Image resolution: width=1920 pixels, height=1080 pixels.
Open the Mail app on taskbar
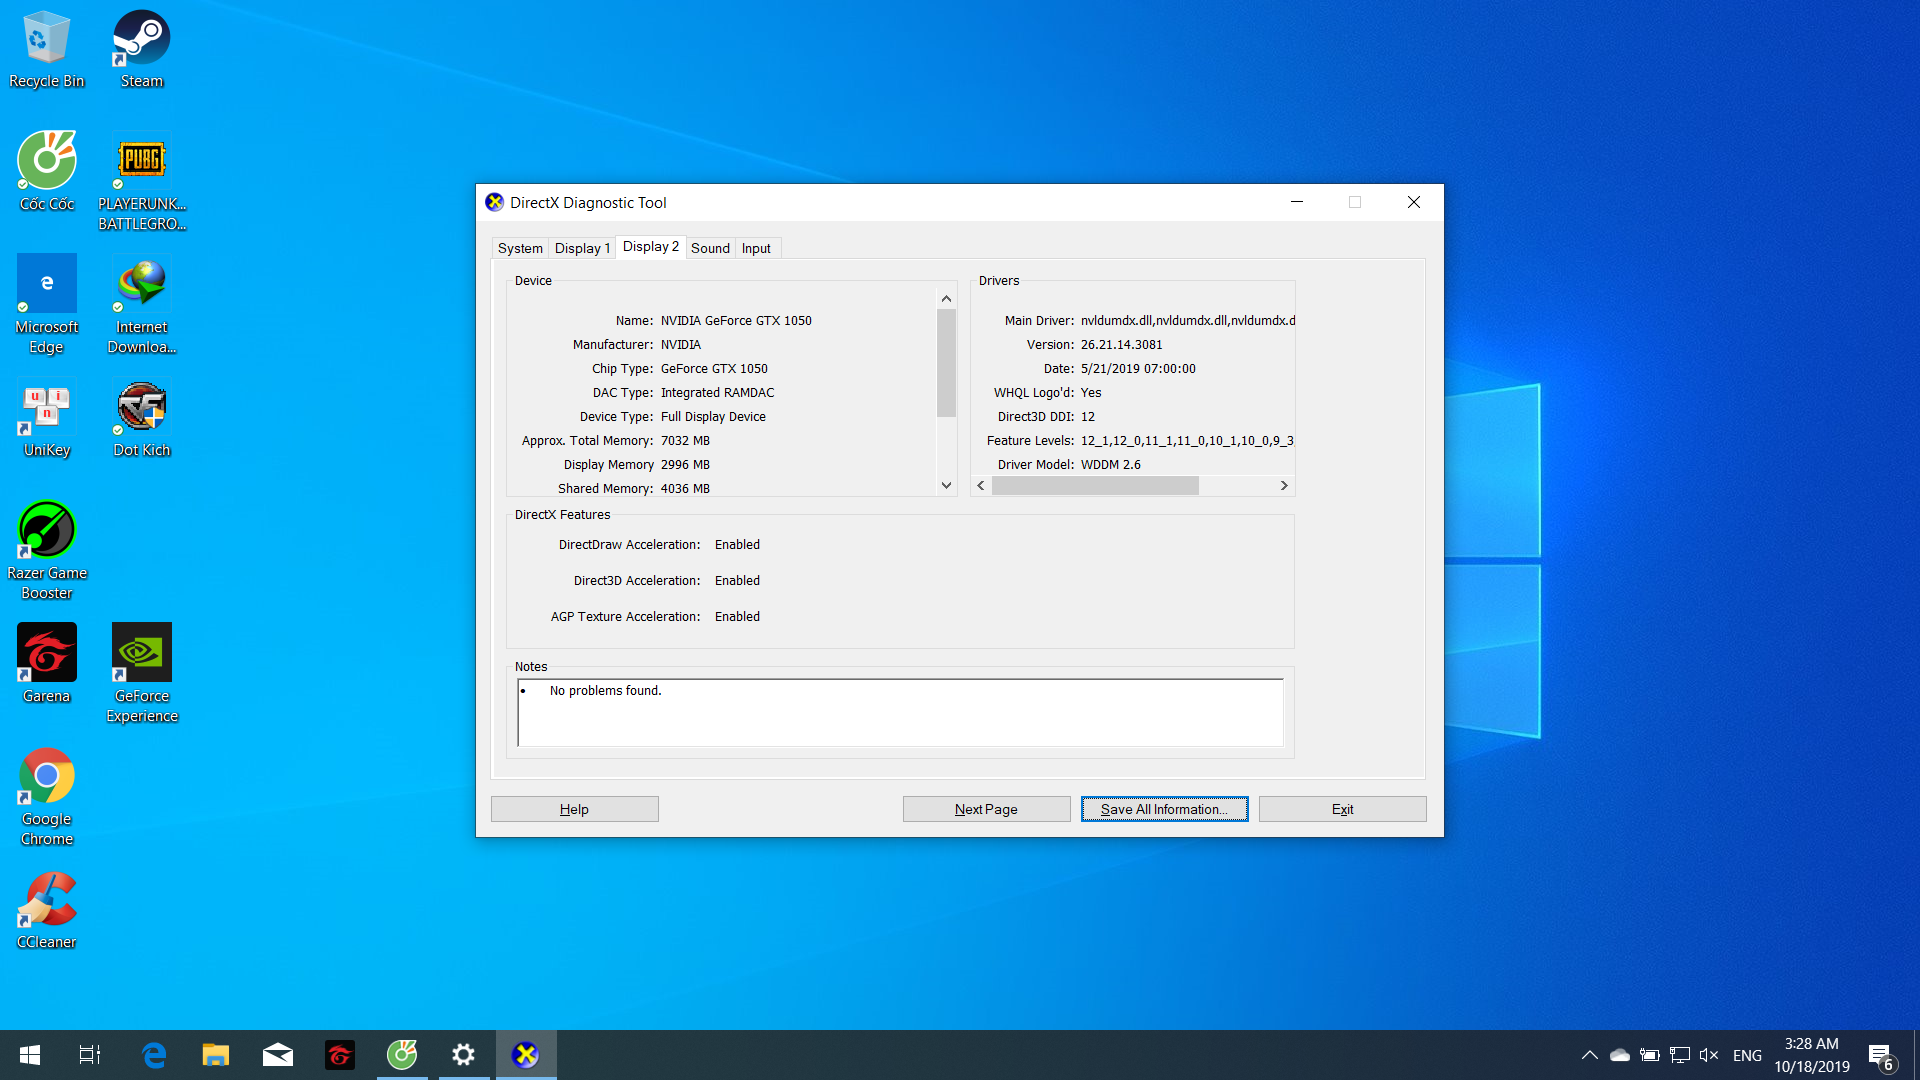tap(278, 1055)
